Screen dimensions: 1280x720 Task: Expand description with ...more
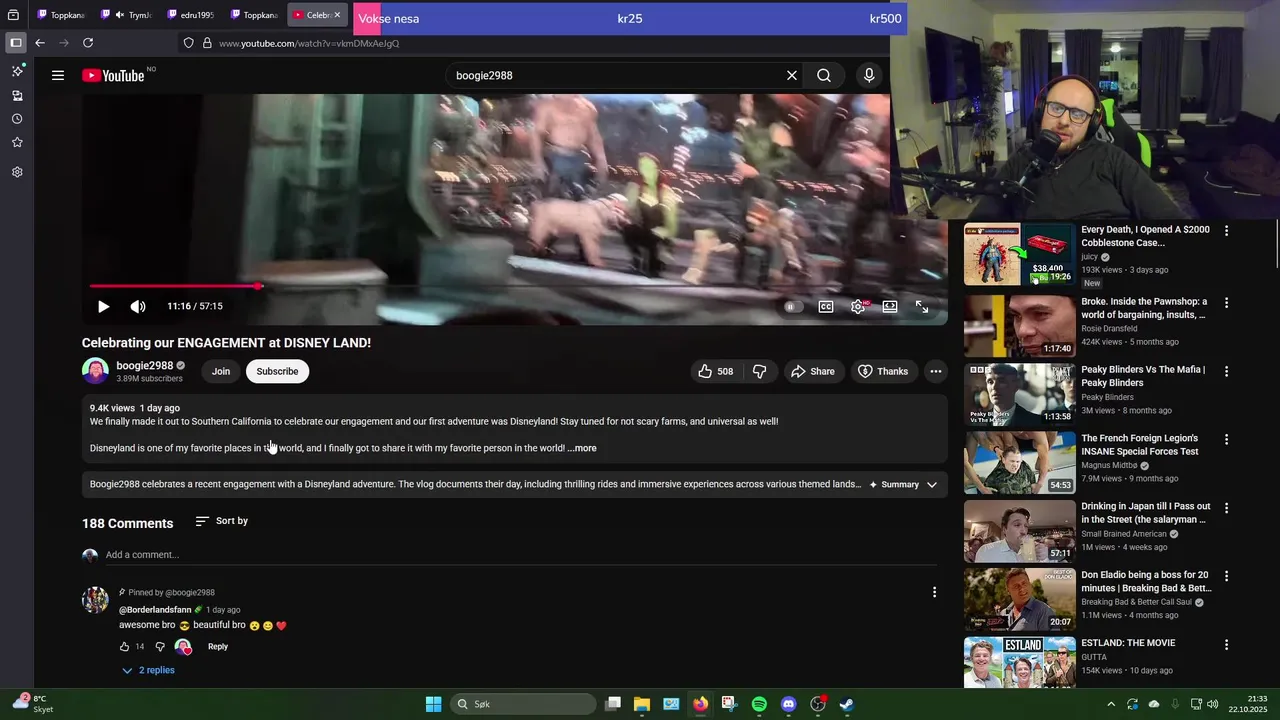point(582,448)
